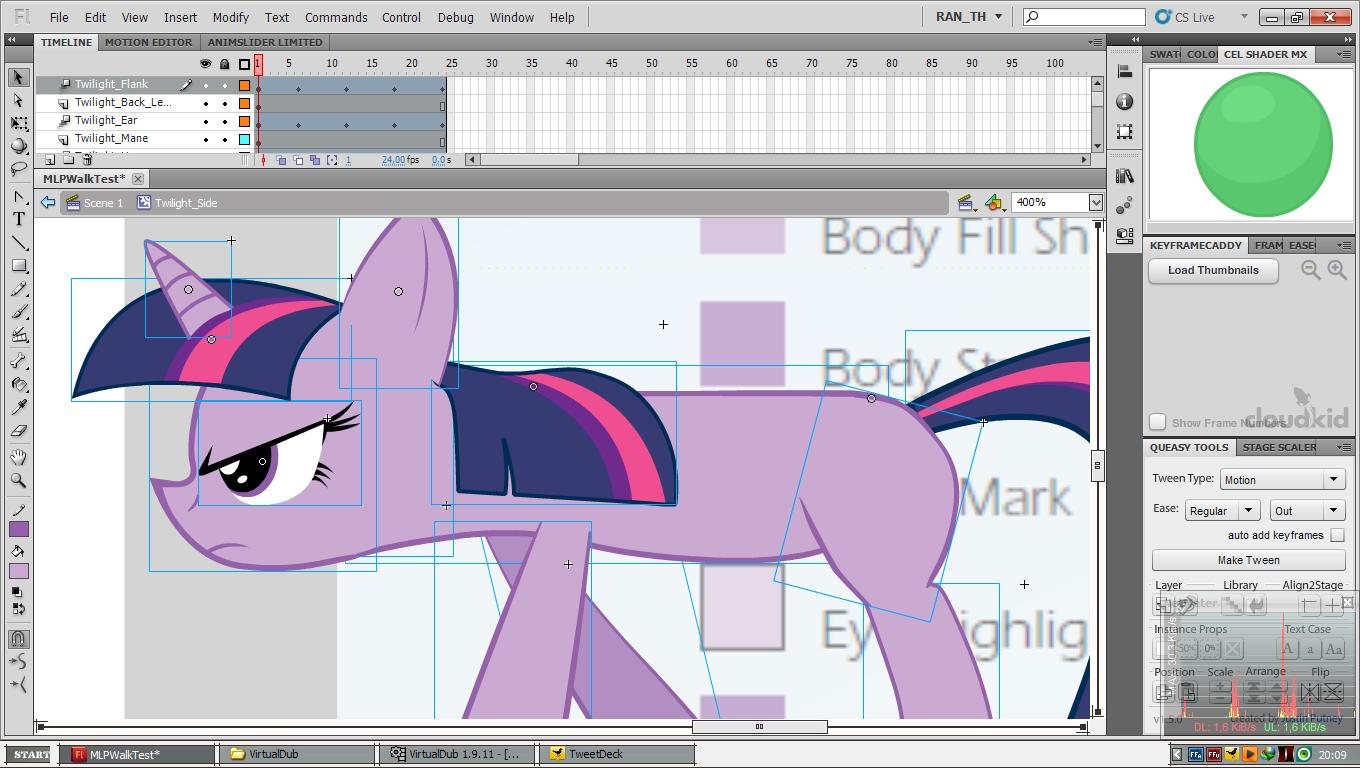Expand the collapsed tools panel arrows
This screenshot has height=768, width=1360.
point(12,39)
